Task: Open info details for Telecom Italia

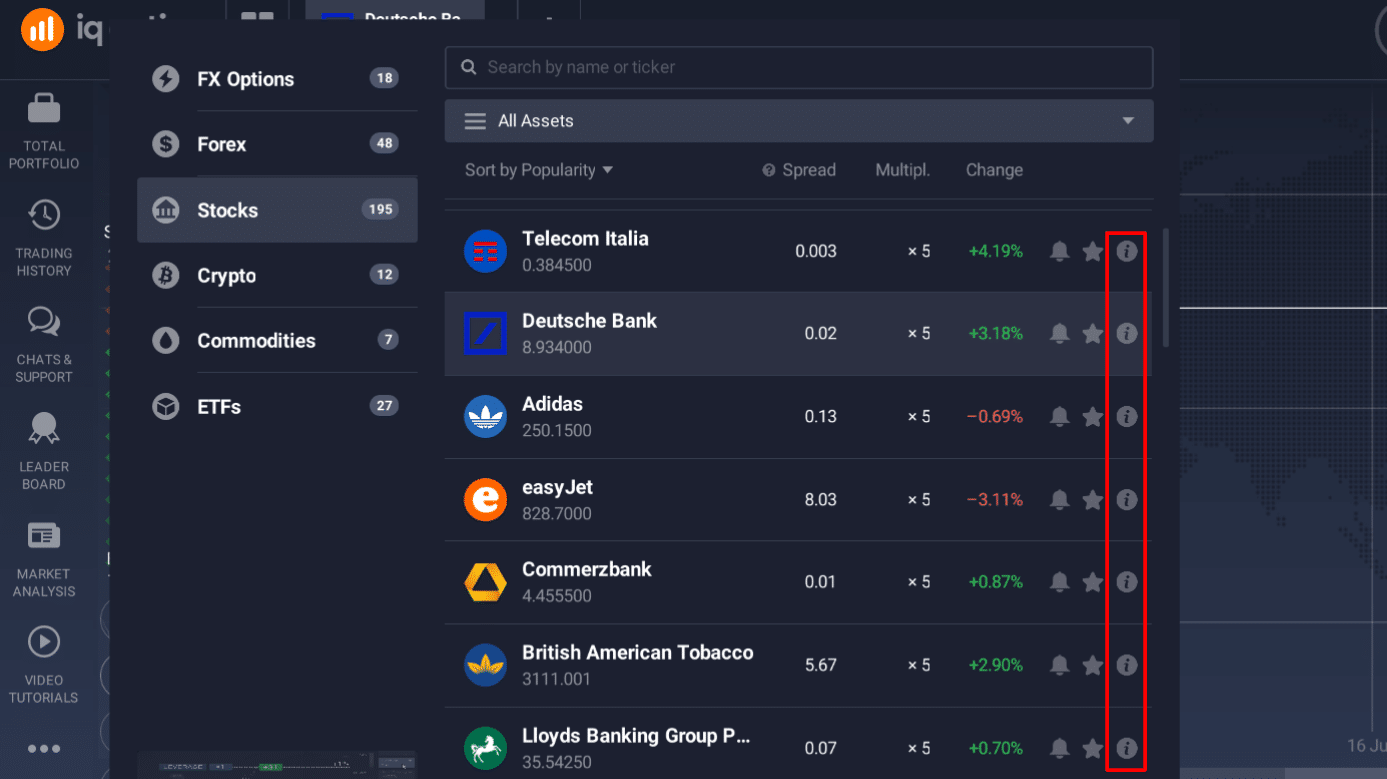Action: 1127,251
